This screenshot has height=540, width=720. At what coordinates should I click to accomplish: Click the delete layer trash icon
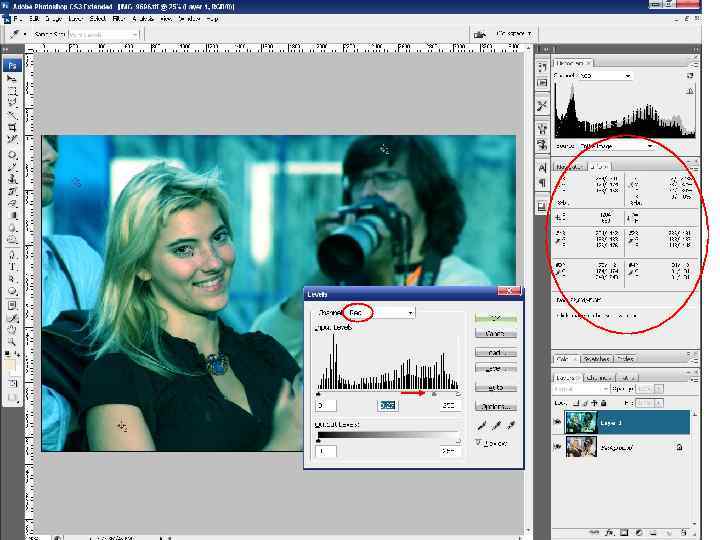(682, 532)
